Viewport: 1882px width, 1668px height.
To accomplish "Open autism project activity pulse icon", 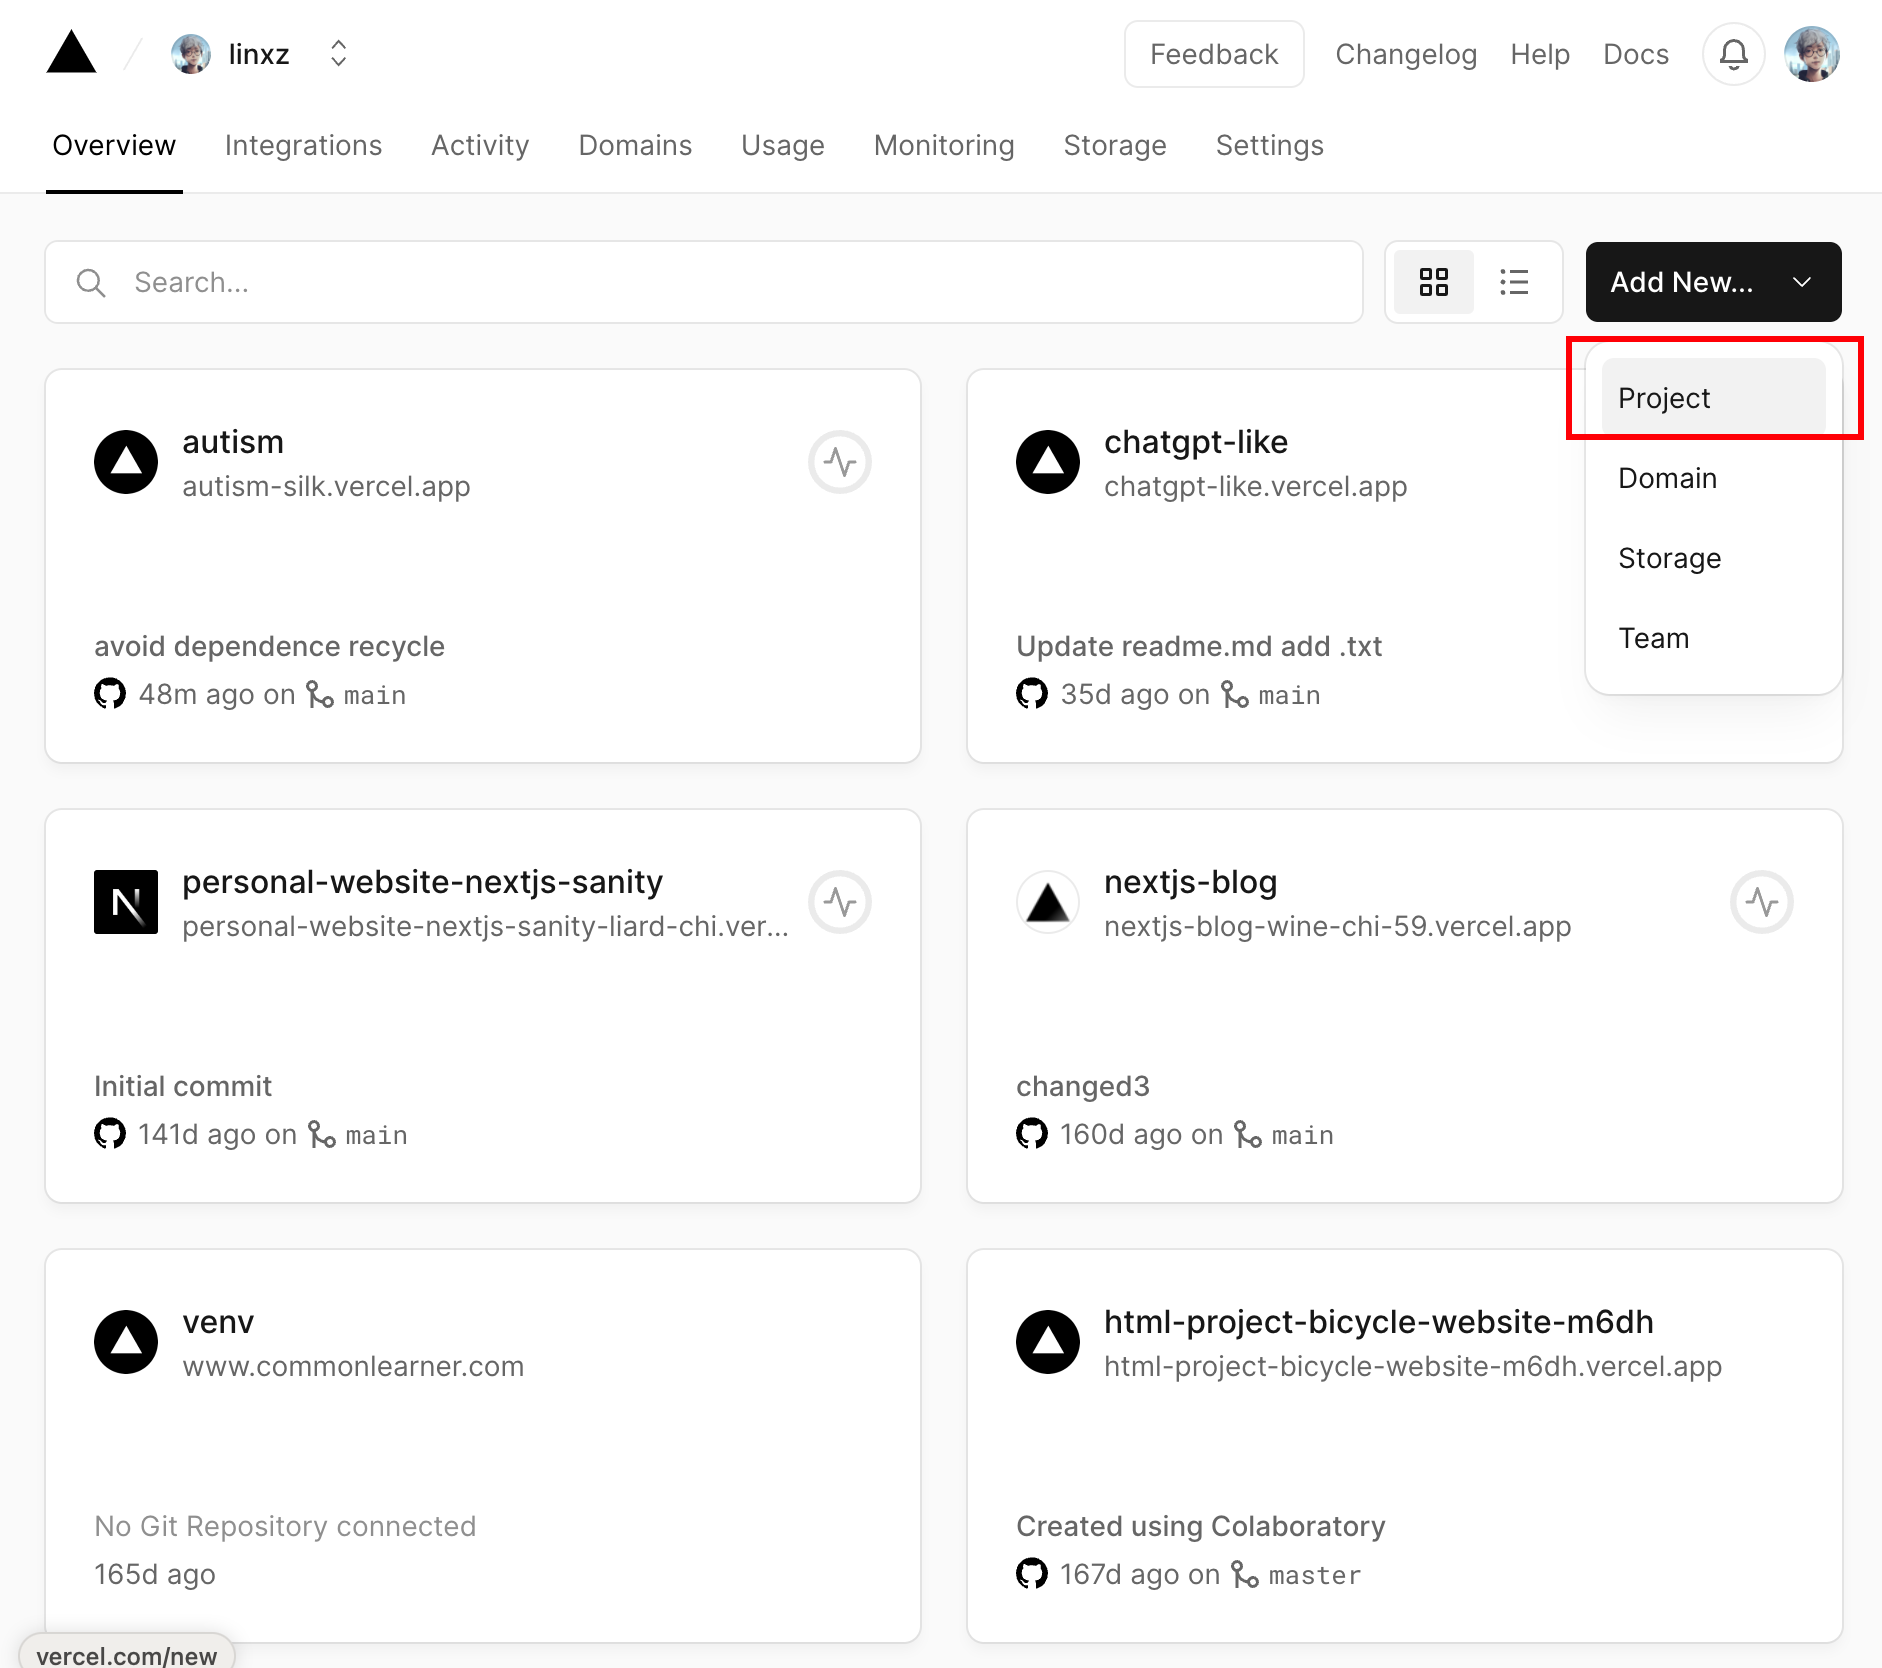I will [840, 462].
